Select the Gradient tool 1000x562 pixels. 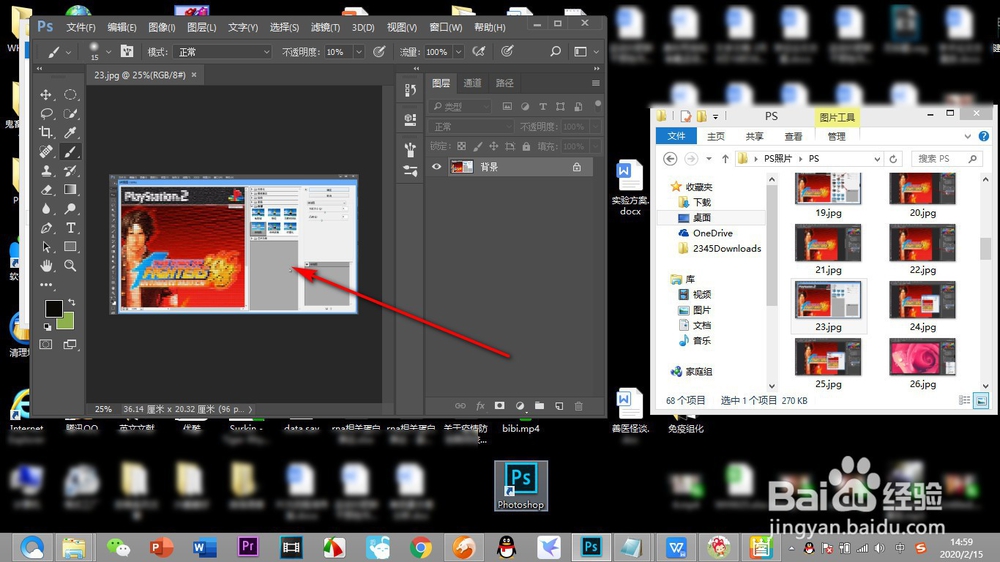click(70, 189)
